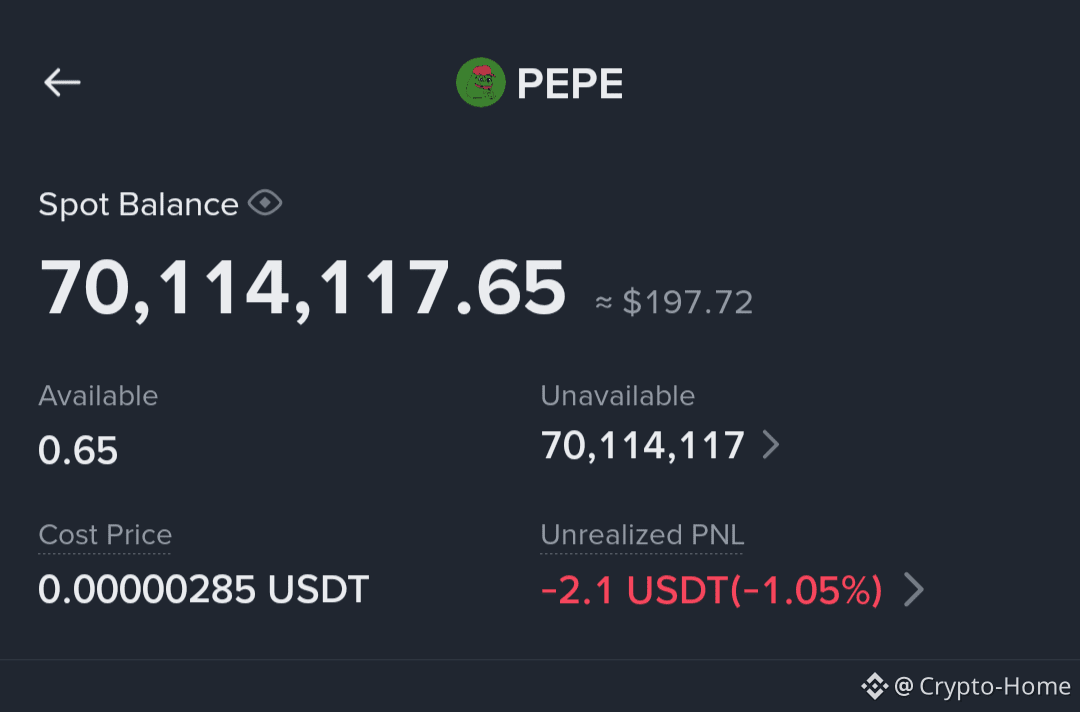
Task: Click the Spot Balance label
Action: click(x=138, y=205)
